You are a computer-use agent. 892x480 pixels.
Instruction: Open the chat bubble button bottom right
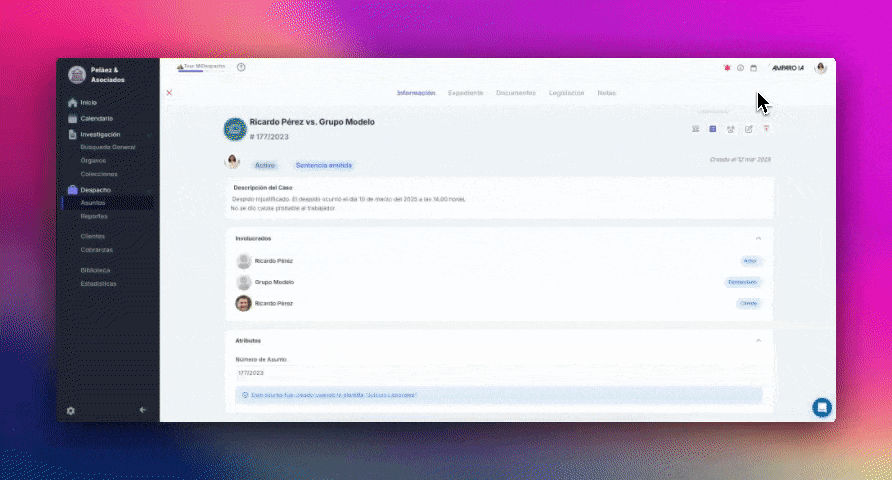[x=822, y=407]
